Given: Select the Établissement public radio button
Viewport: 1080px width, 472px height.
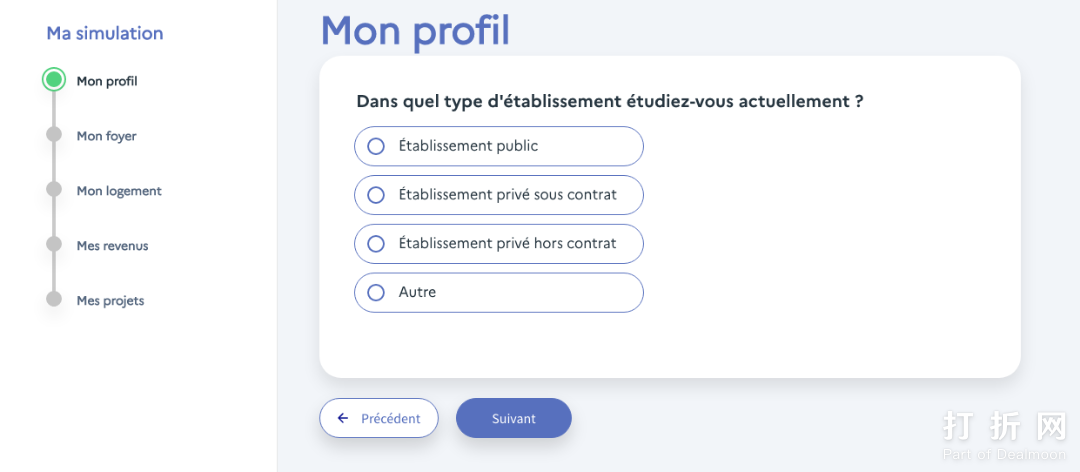Looking at the screenshot, I should pyautogui.click(x=376, y=146).
